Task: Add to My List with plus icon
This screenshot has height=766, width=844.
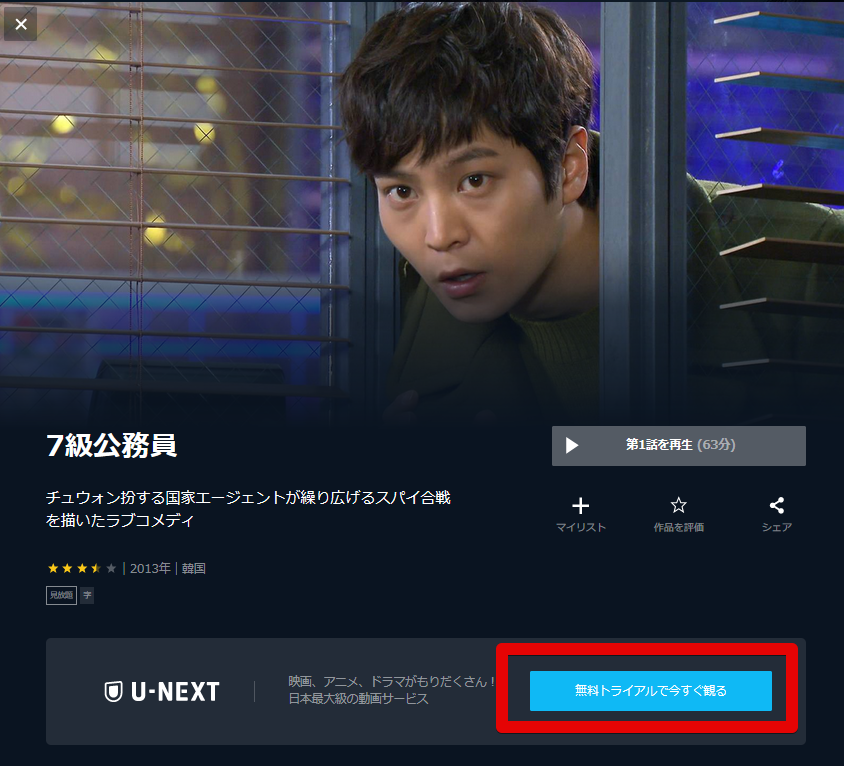Action: point(580,505)
